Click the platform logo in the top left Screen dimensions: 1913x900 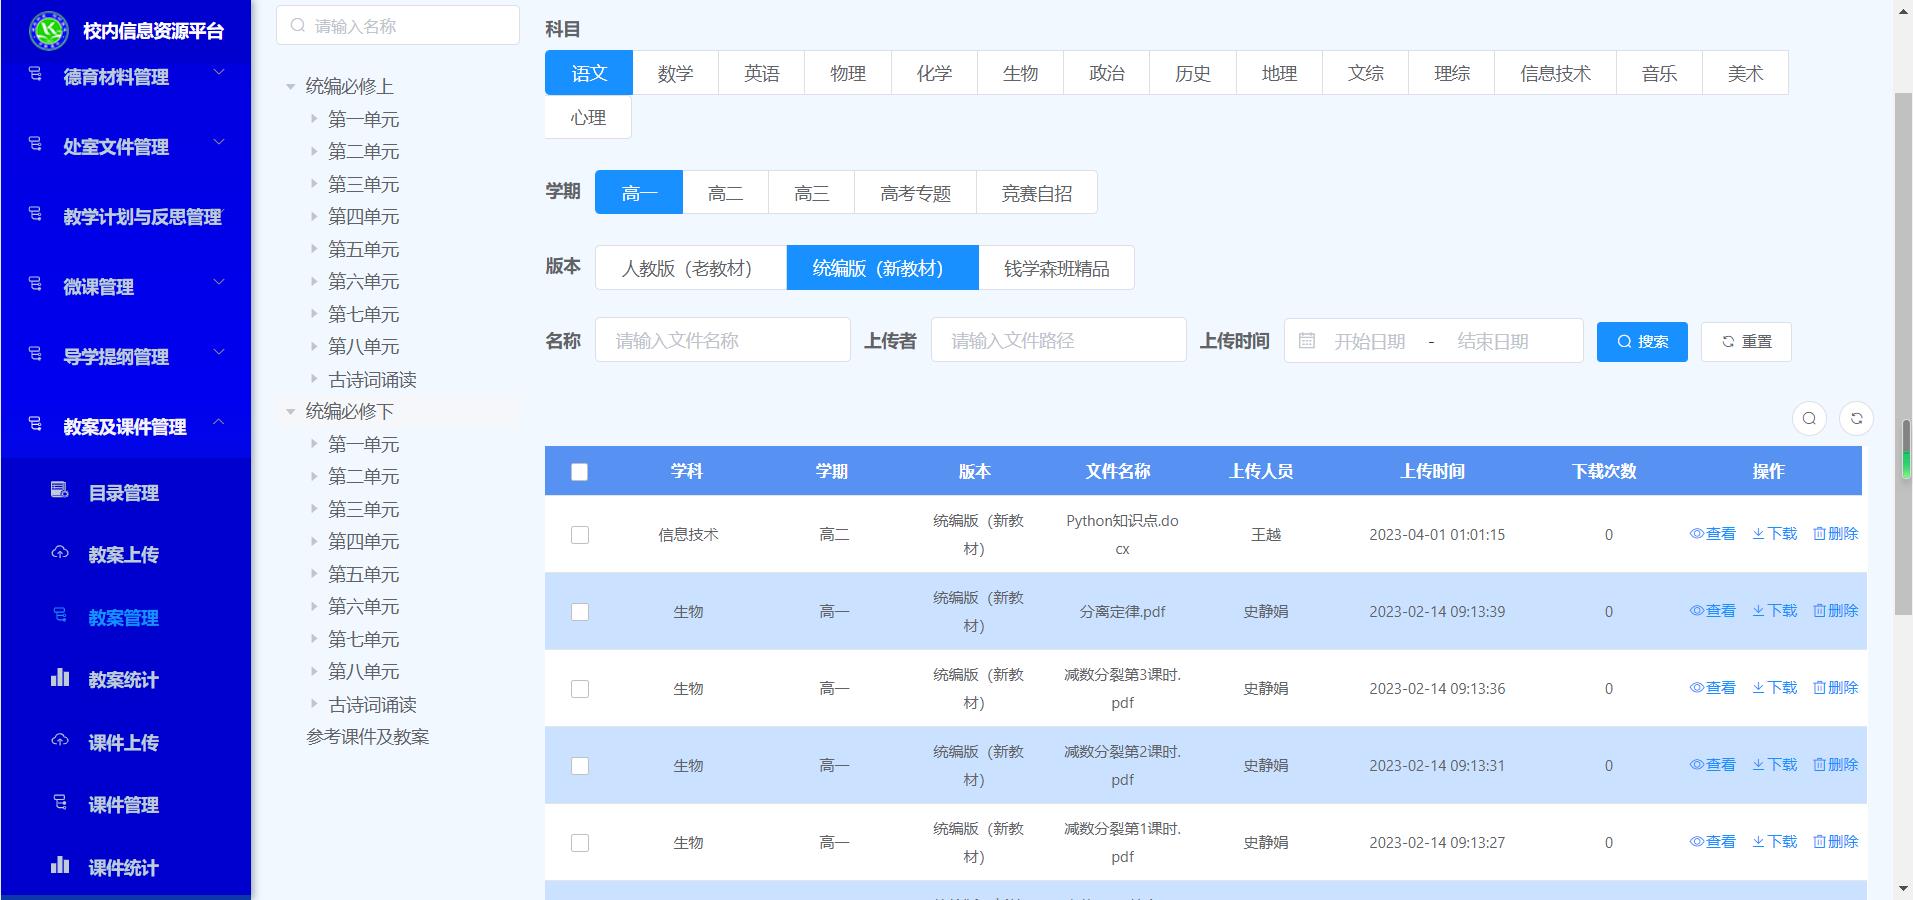pyautogui.click(x=48, y=30)
